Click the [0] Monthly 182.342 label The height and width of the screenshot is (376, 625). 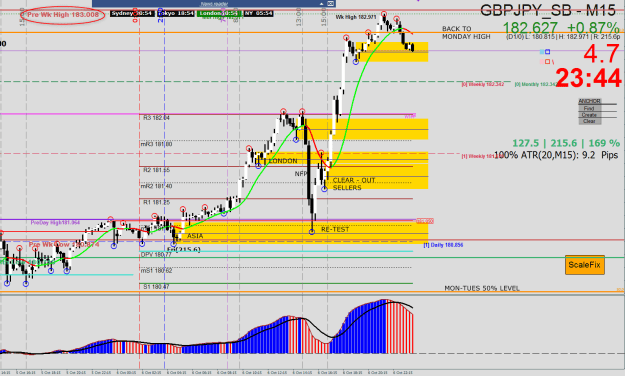(x=536, y=85)
